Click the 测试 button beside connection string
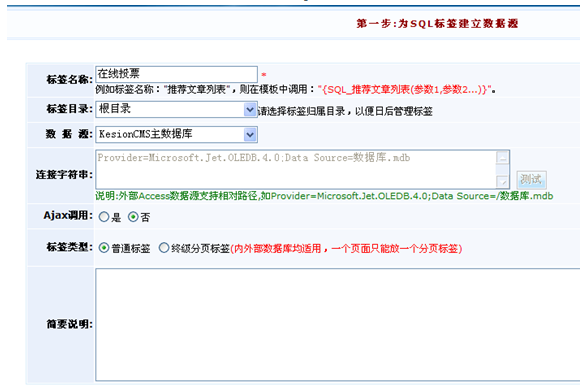Viewport: 584px width, 392px height. point(531,180)
